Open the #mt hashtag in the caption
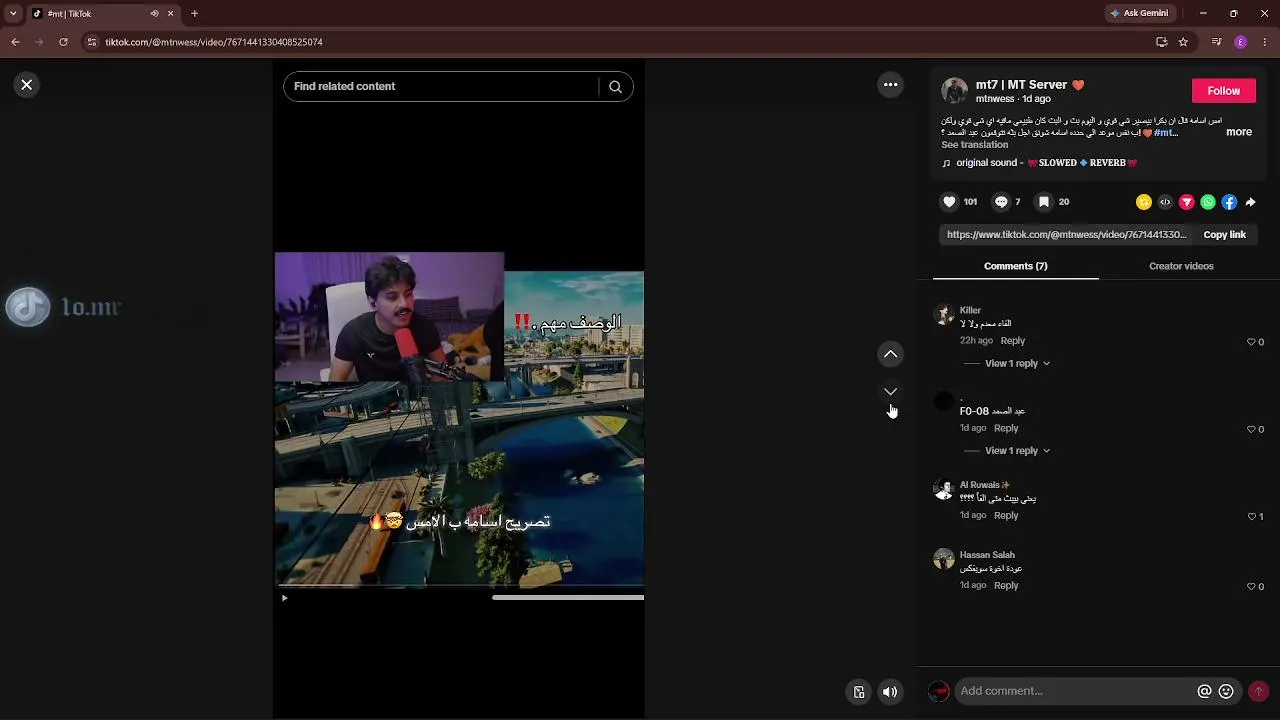The image size is (1280, 720). pyautogui.click(x=1165, y=133)
